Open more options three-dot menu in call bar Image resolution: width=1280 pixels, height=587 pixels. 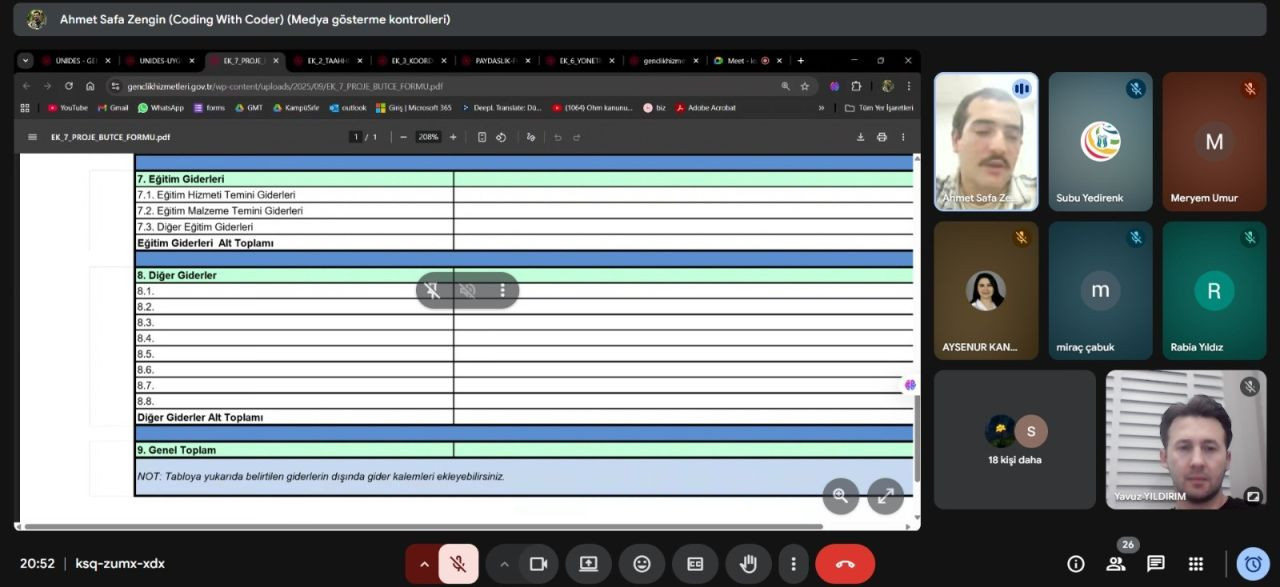793,564
